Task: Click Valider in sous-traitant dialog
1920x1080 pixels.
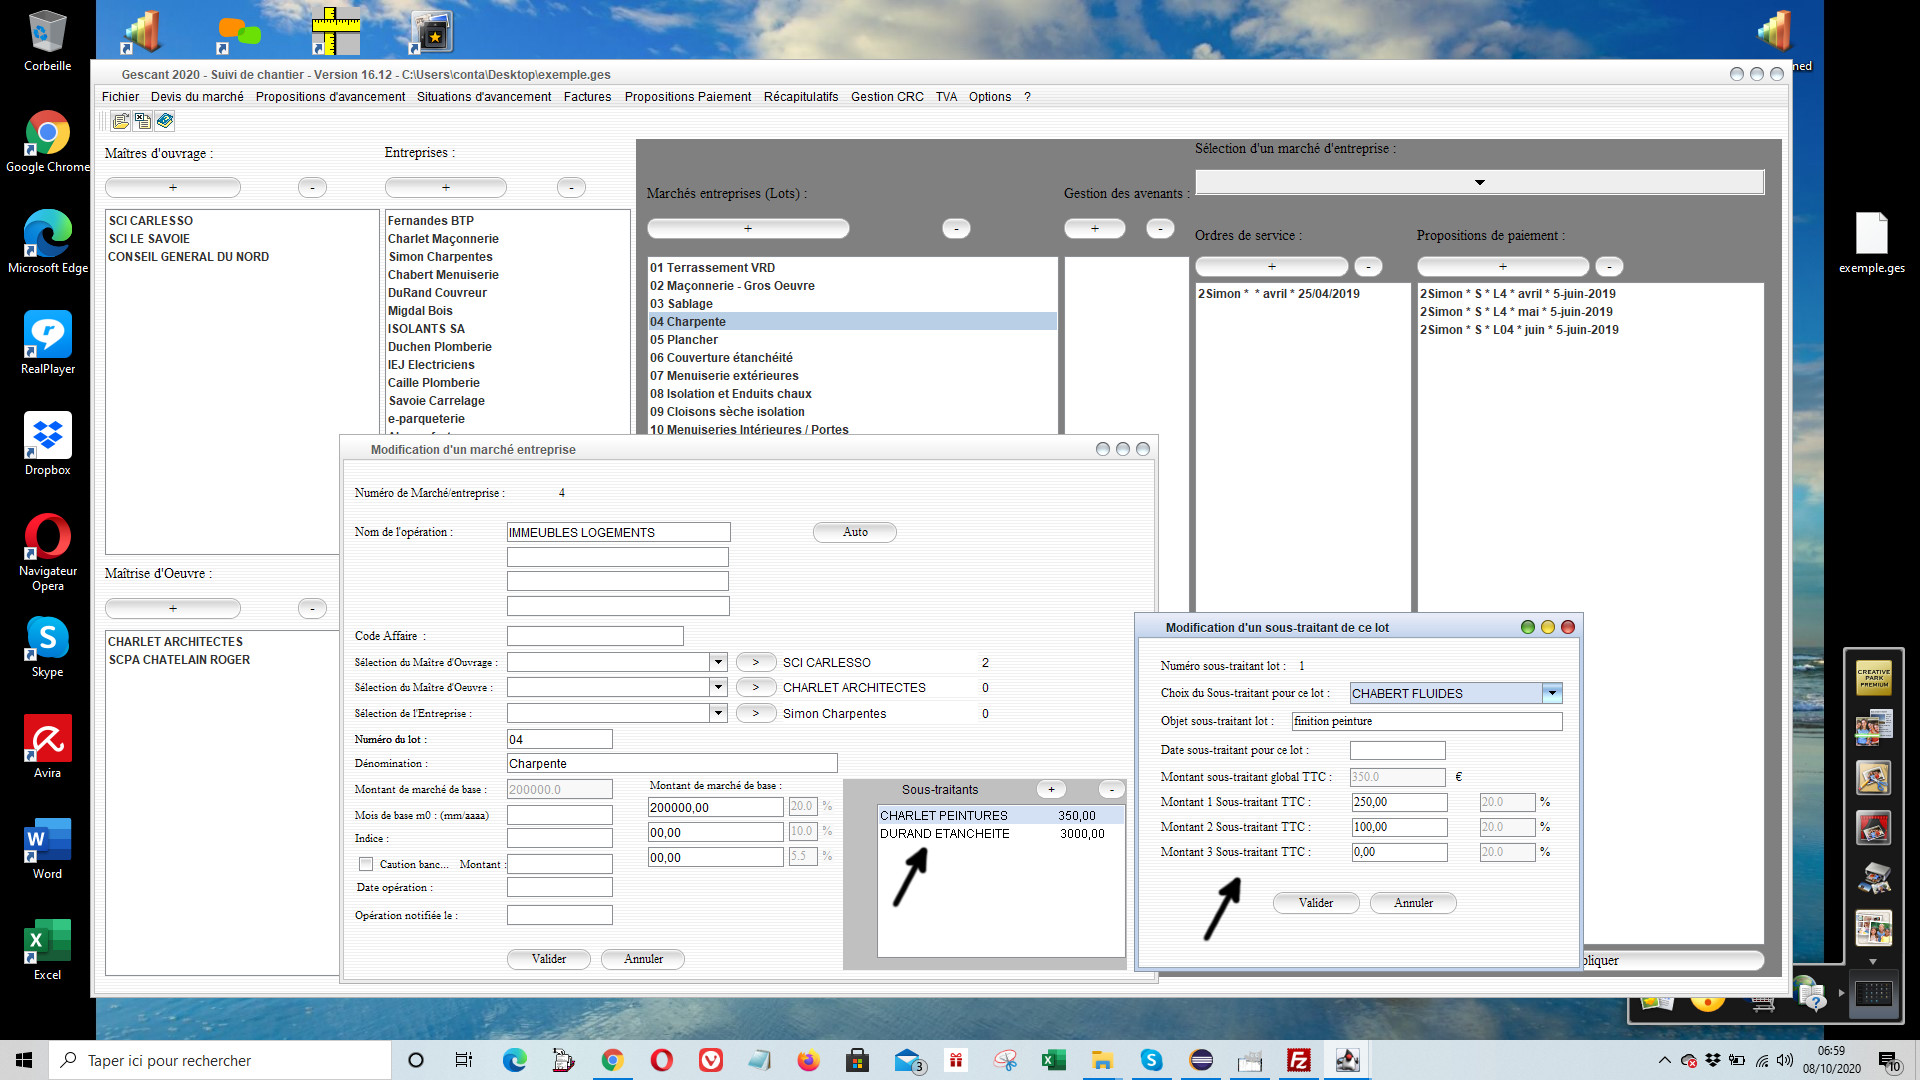Action: point(1316,903)
